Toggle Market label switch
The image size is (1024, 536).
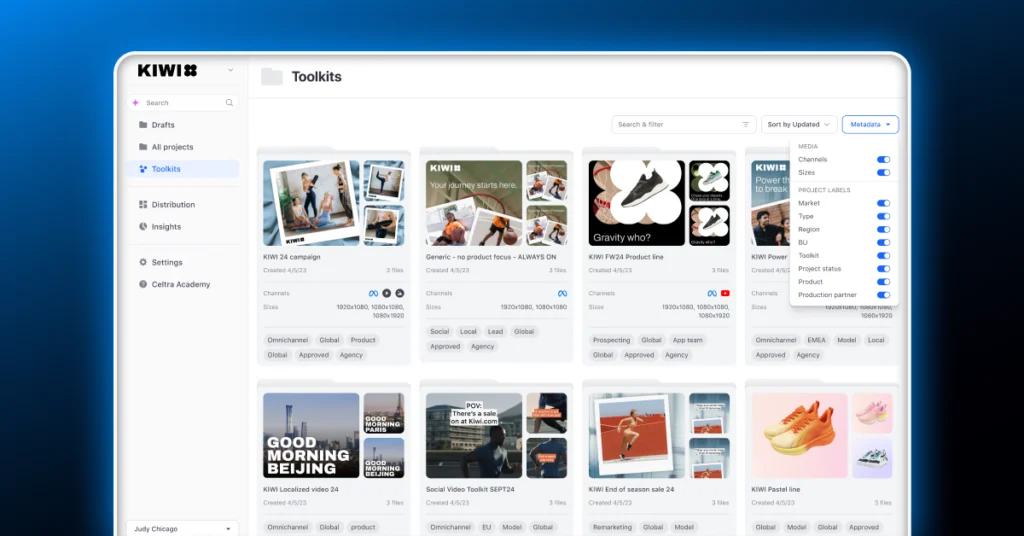tap(883, 203)
